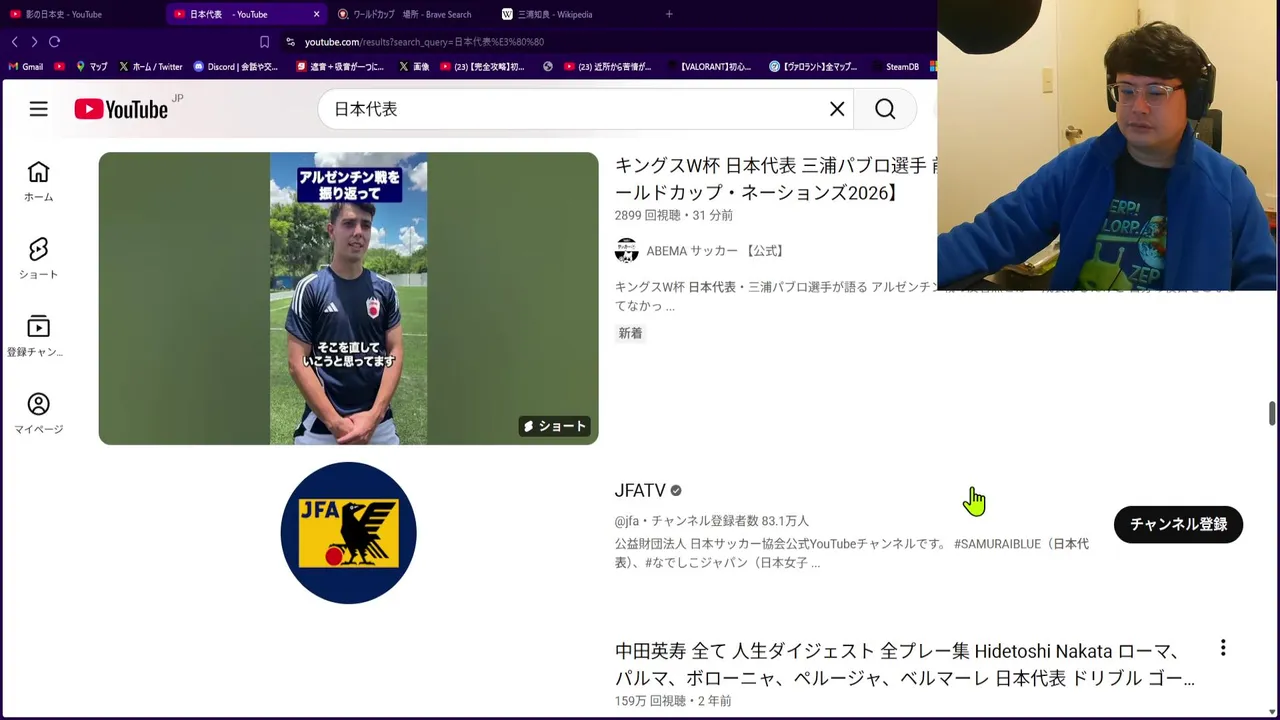Open site settings icon beside the URL

coord(290,42)
